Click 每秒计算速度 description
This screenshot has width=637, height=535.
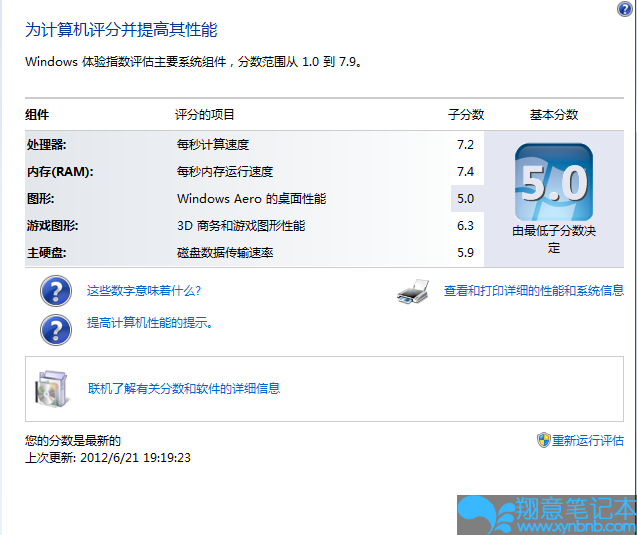(213, 145)
